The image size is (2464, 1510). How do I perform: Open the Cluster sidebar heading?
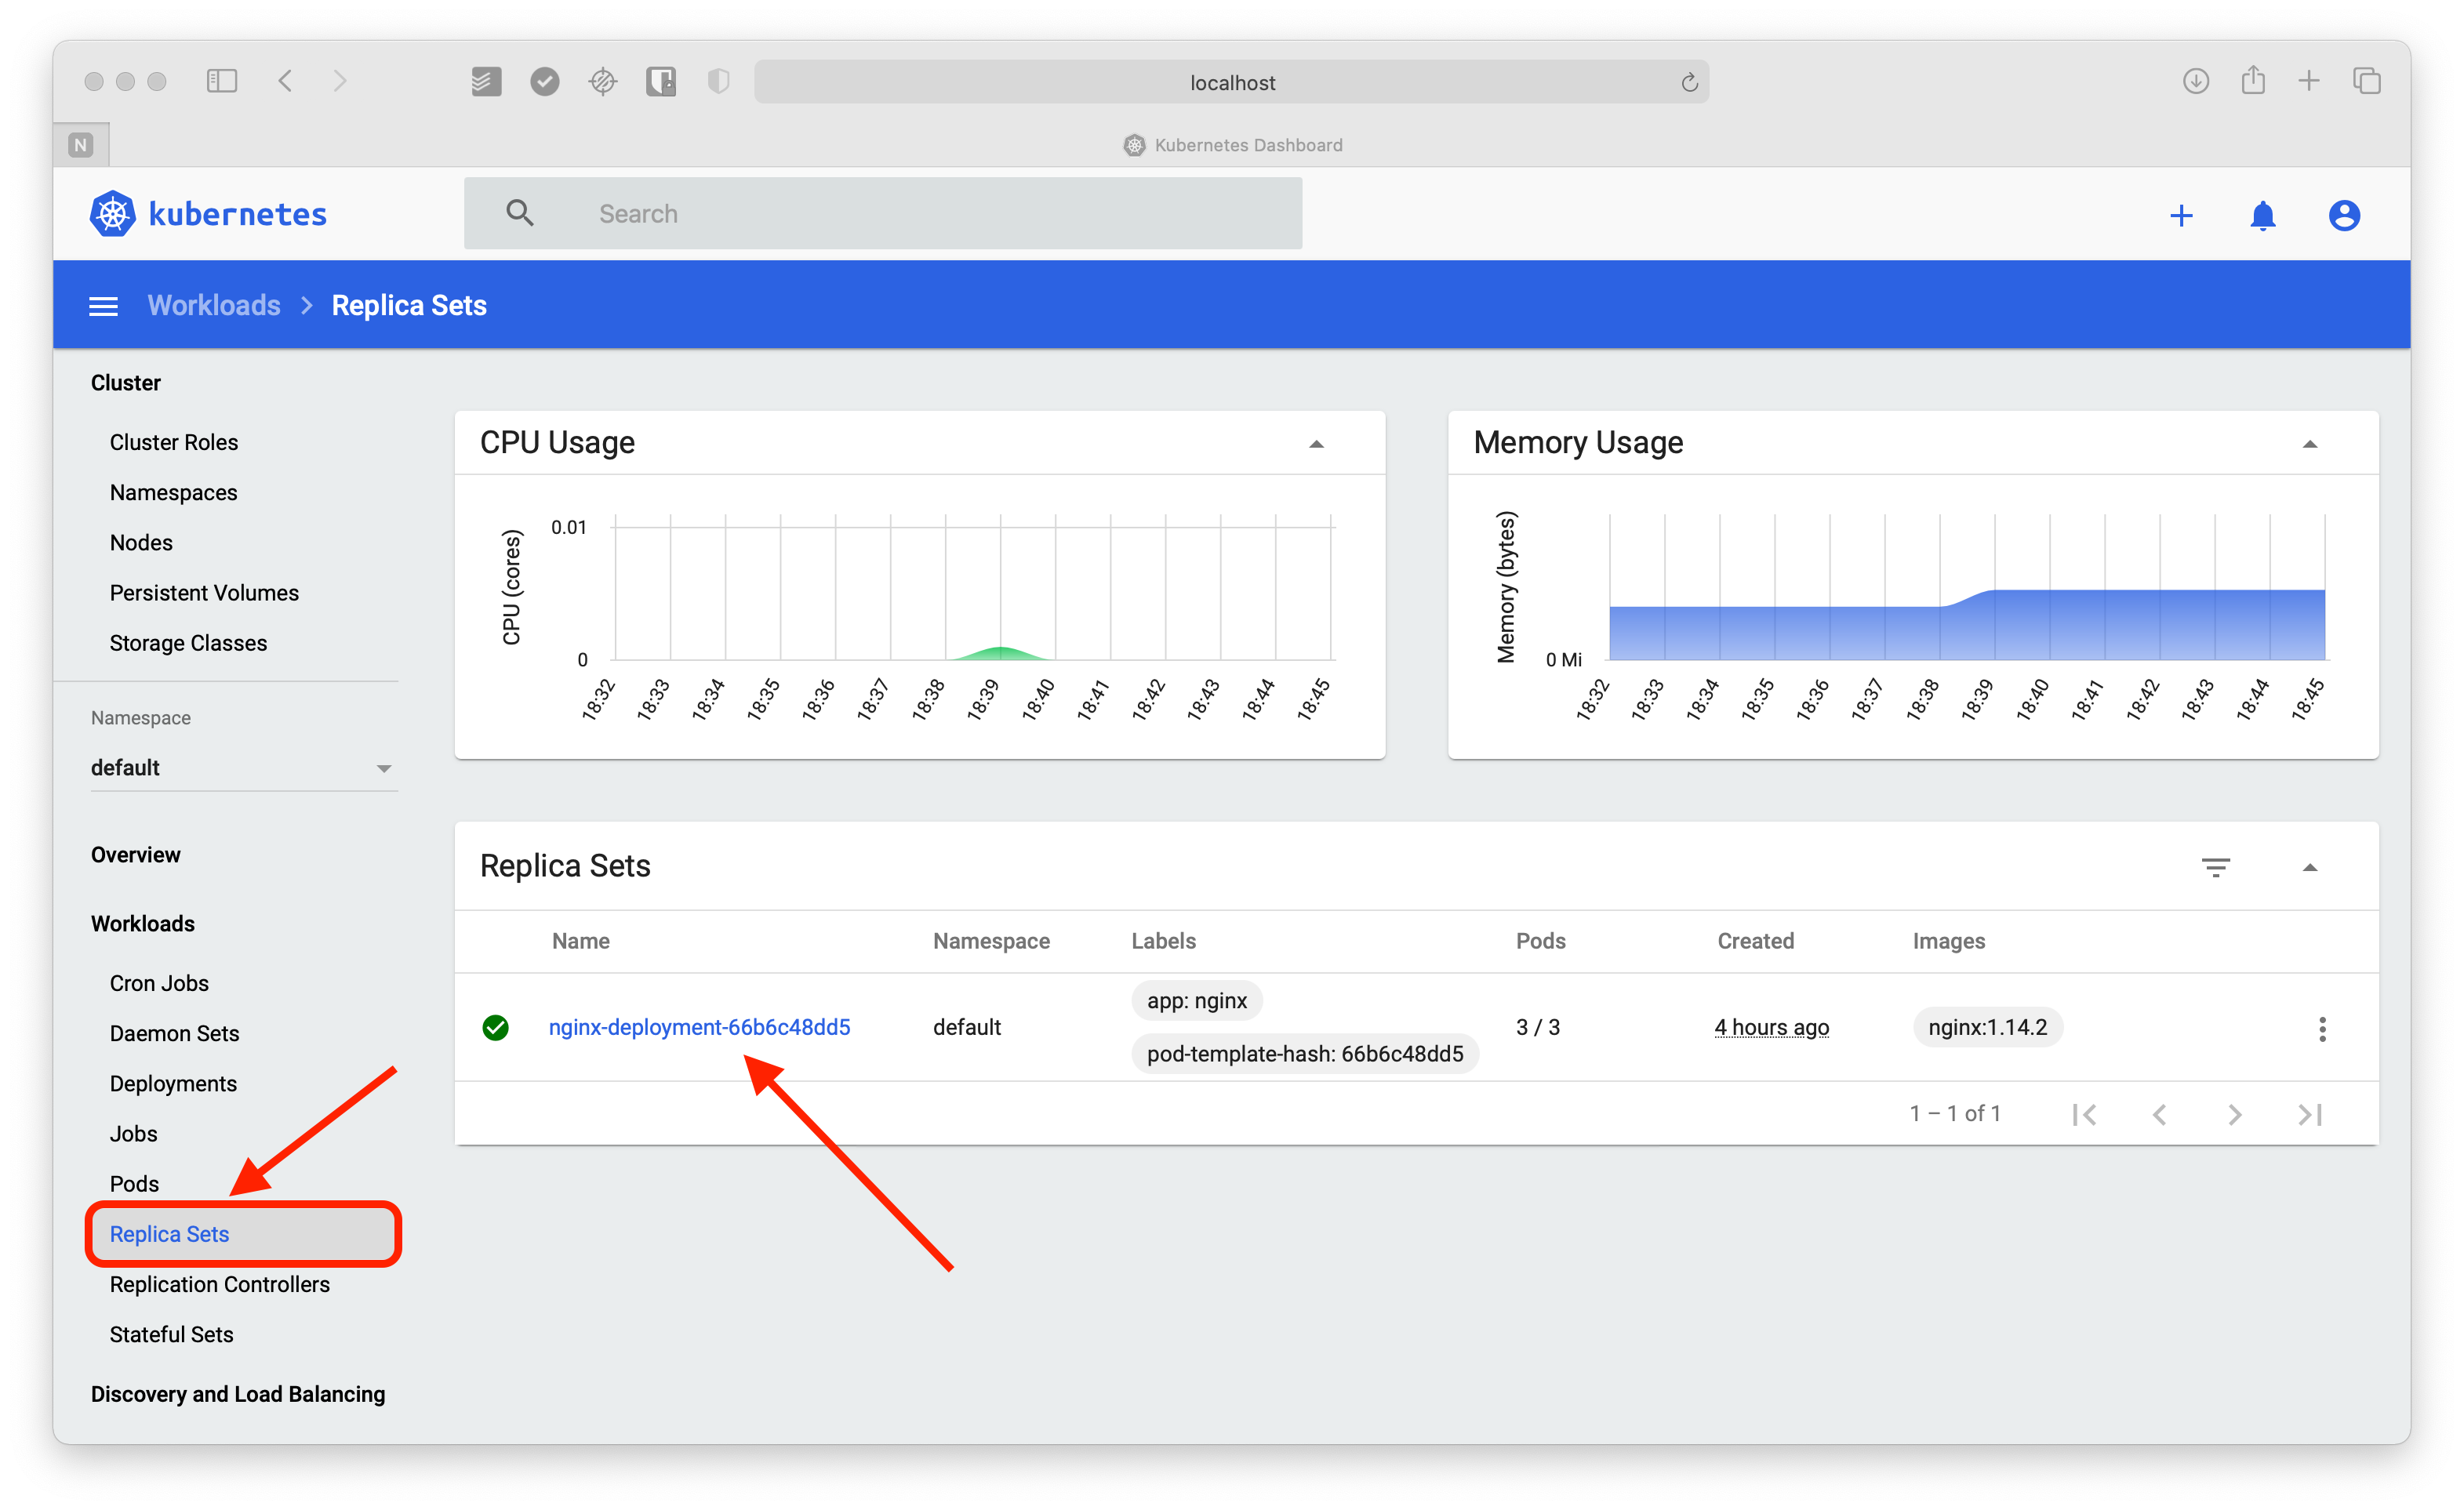click(x=125, y=382)
